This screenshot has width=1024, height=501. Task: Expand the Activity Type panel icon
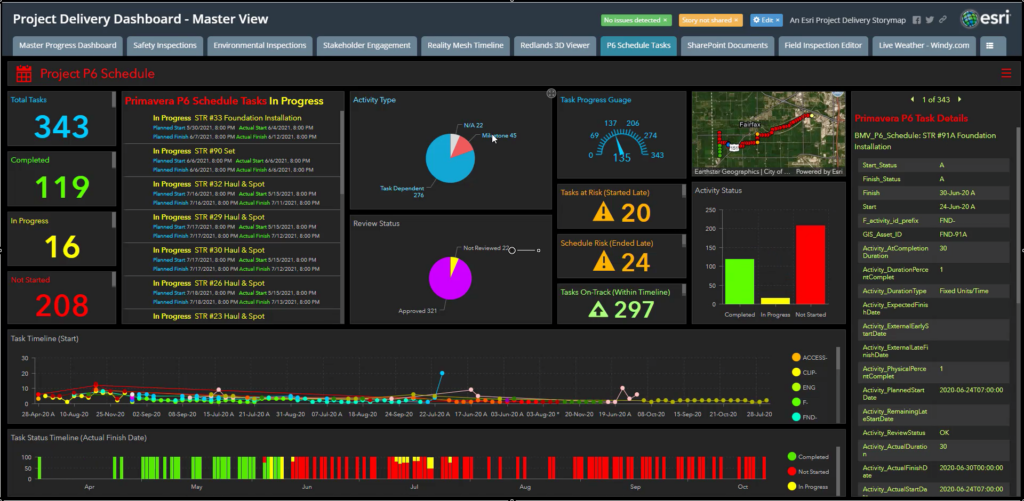click(551, 94)
